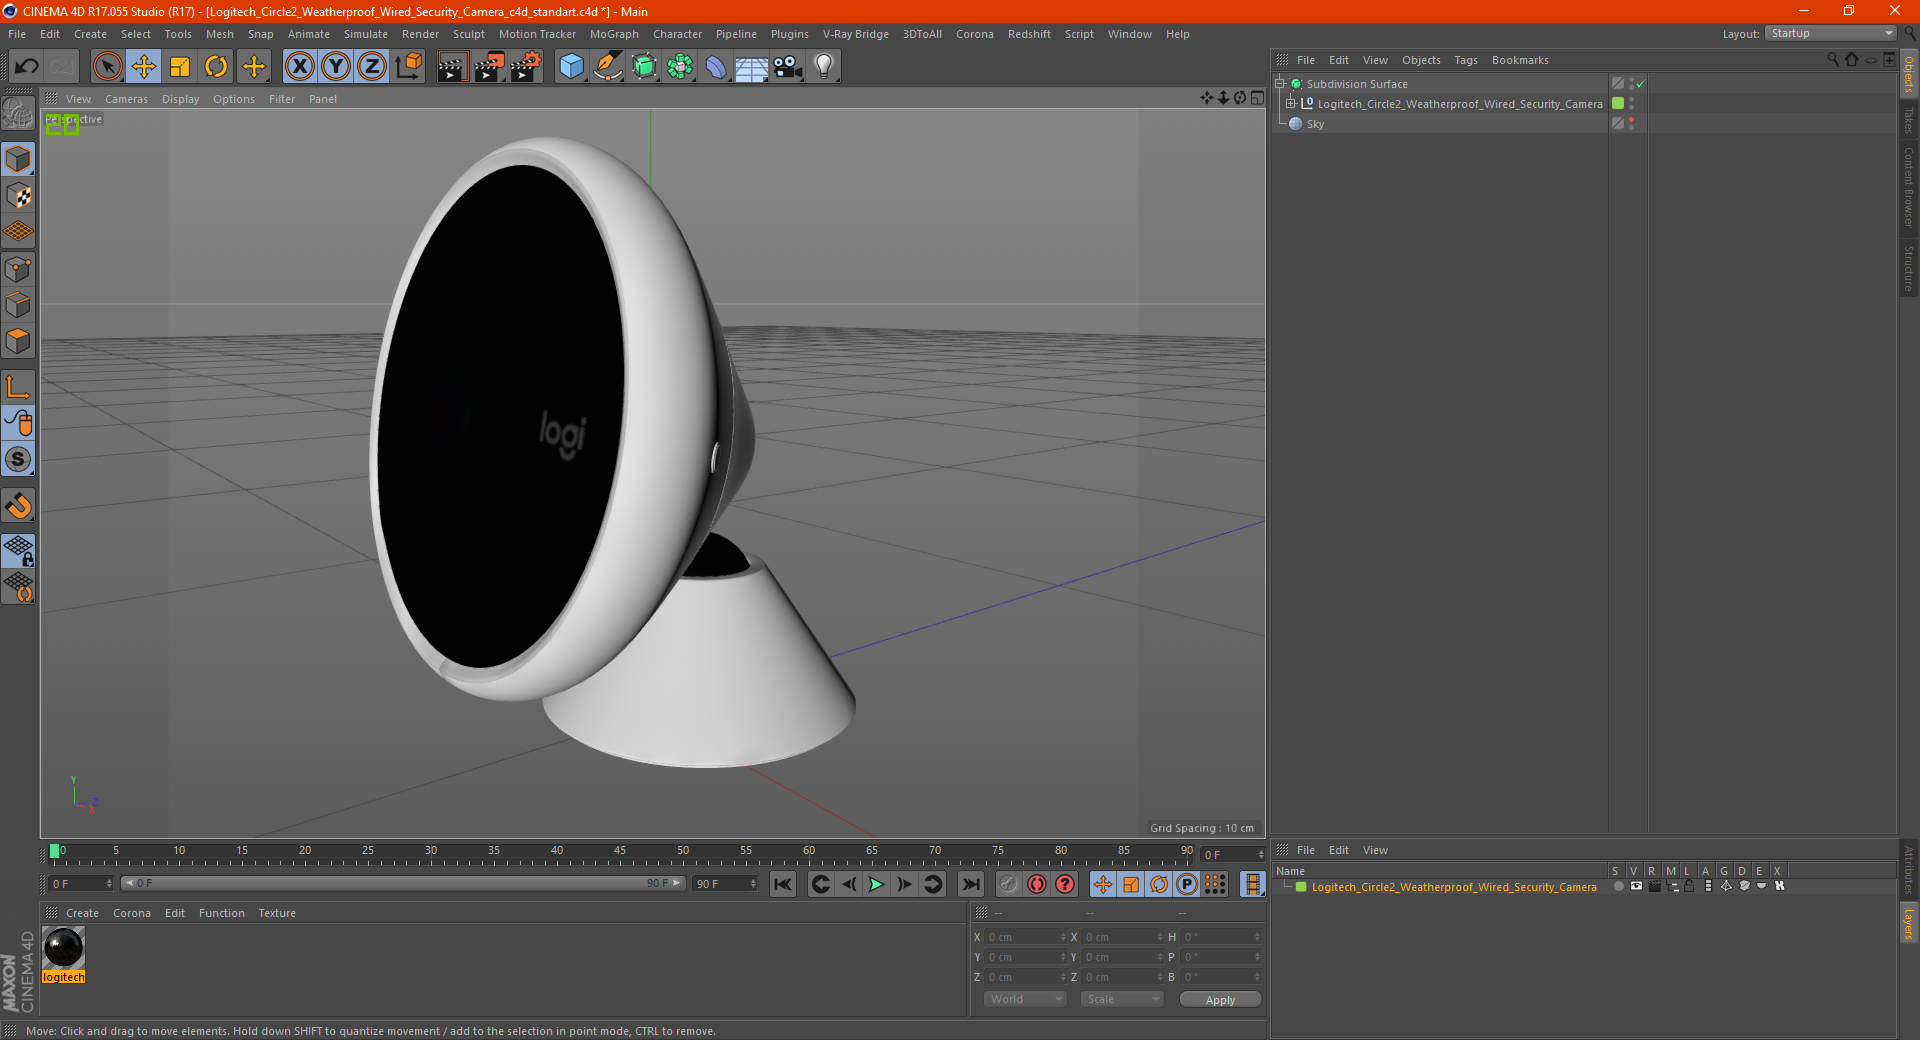Expand the Logitech camera object hierarchy

(1291, 103)
